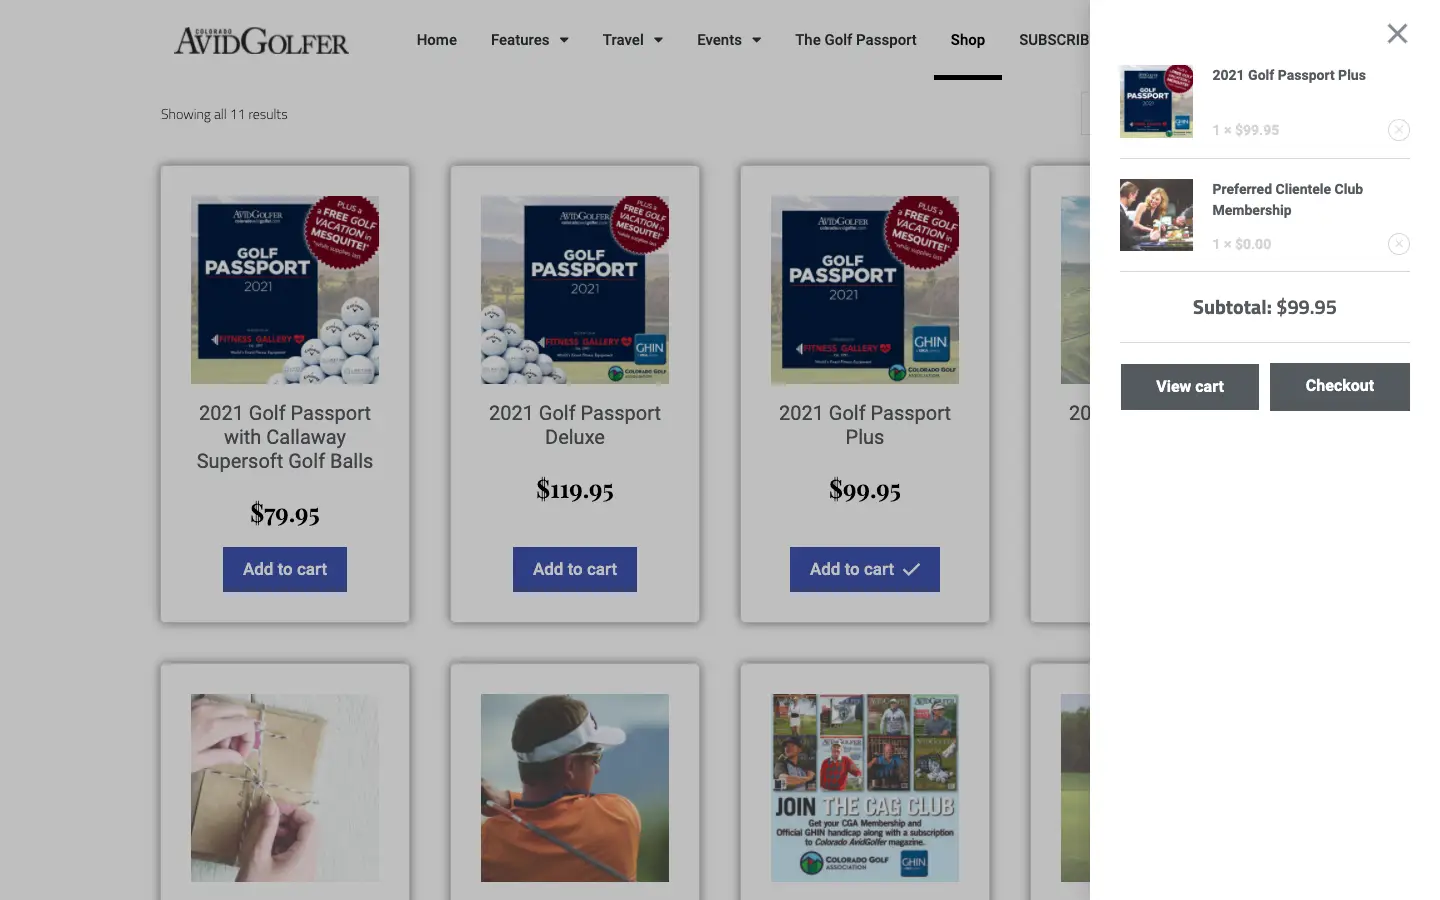Add 2021 Golf Passport Deluxe to cart
The height and width of the screenshot is (900, 1440).
(x=575, y=569)
